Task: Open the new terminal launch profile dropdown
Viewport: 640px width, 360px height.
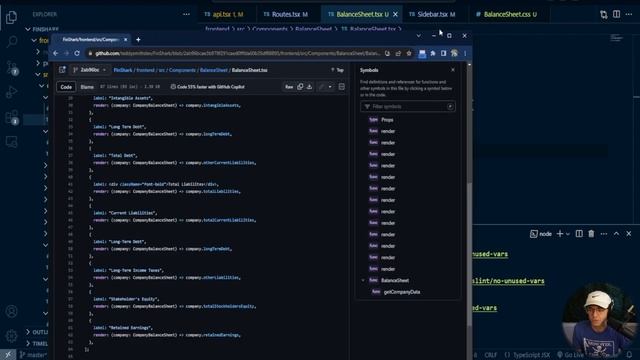Action: (x=568, y=234)
